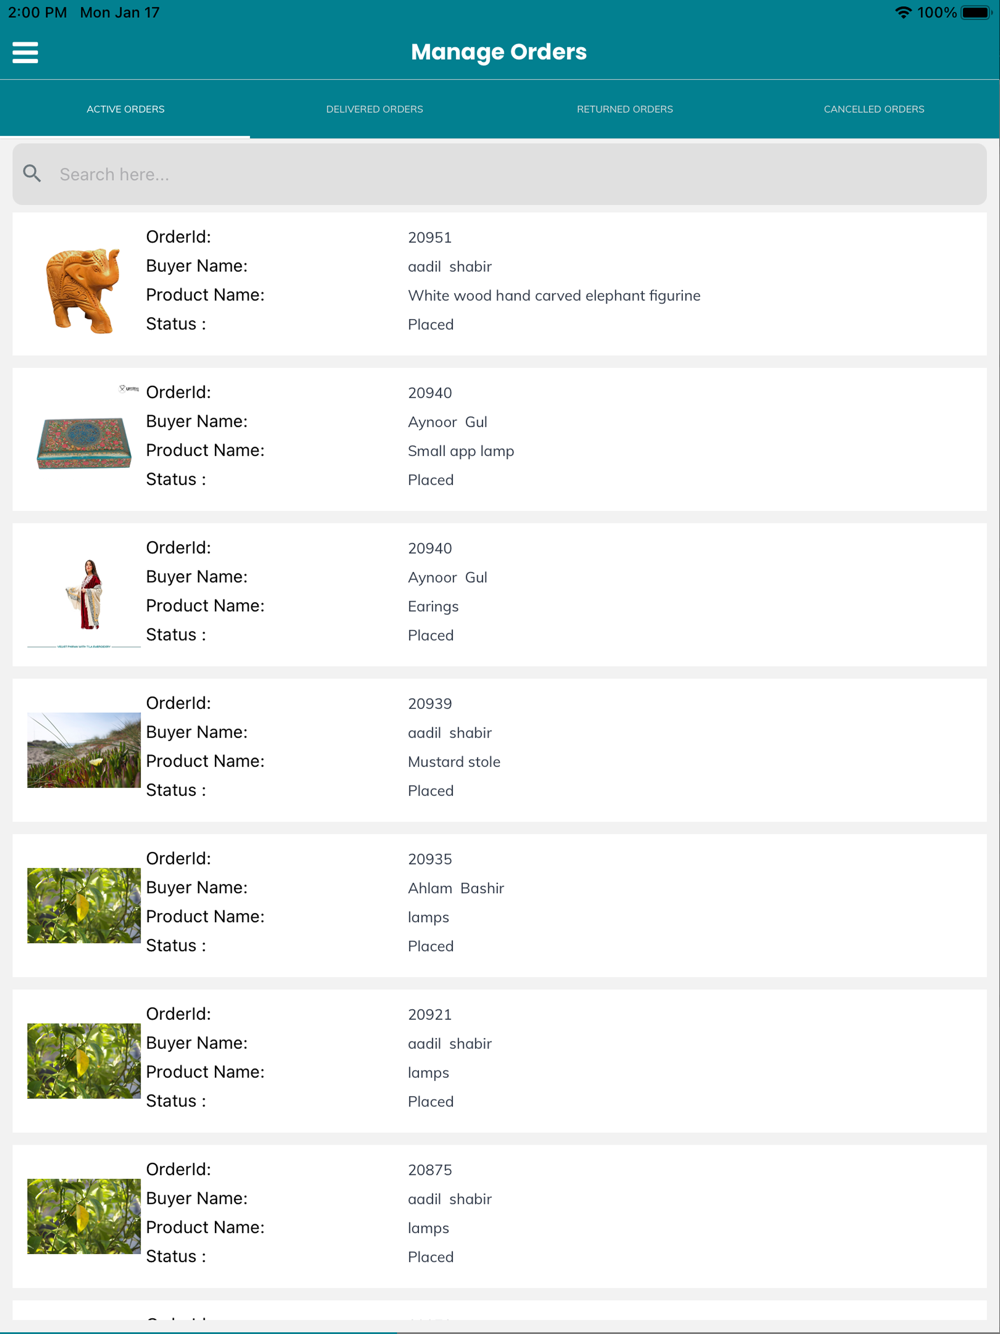Tap order 20935 lamps thumbnail
This screenshot has height=1334, width=1000.
point(84,906)
